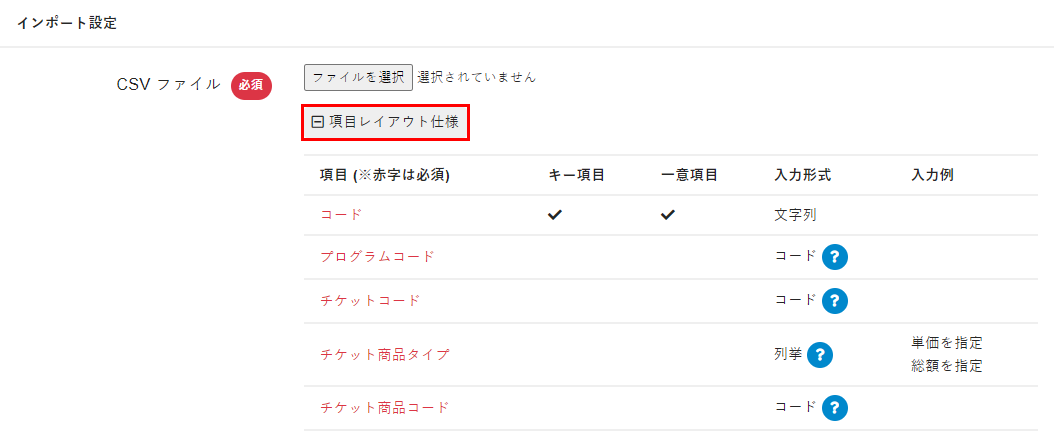Click the インポート設定 section heading

pyautogui.click(x=67, y=23)
